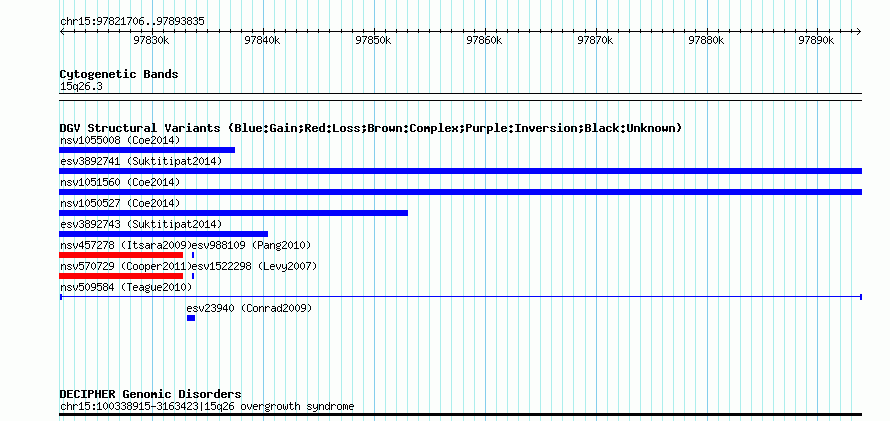890x421 pixels.
Task: Click the esv3892743 blue gain bar
Action: point(163,234)
